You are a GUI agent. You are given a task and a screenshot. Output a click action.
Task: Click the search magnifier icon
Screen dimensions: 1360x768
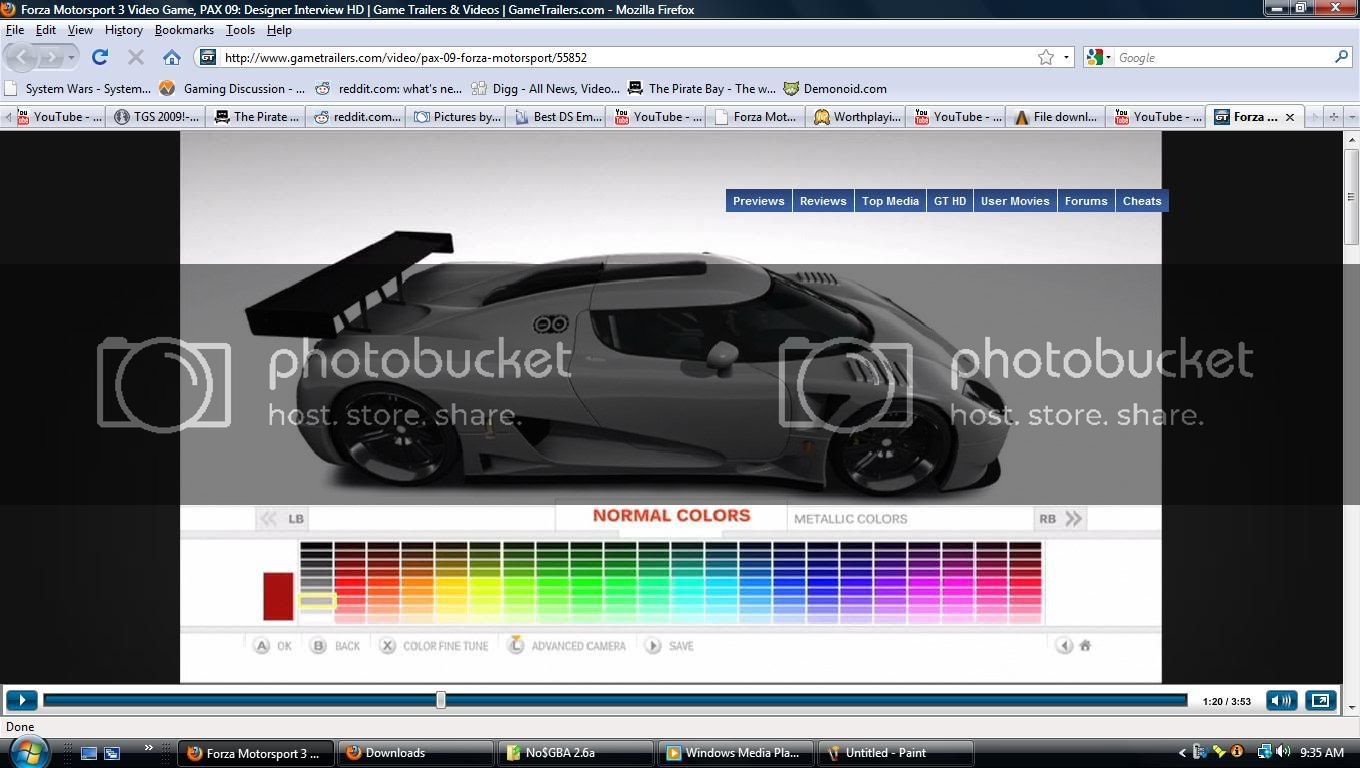[x=1342, y=57]
